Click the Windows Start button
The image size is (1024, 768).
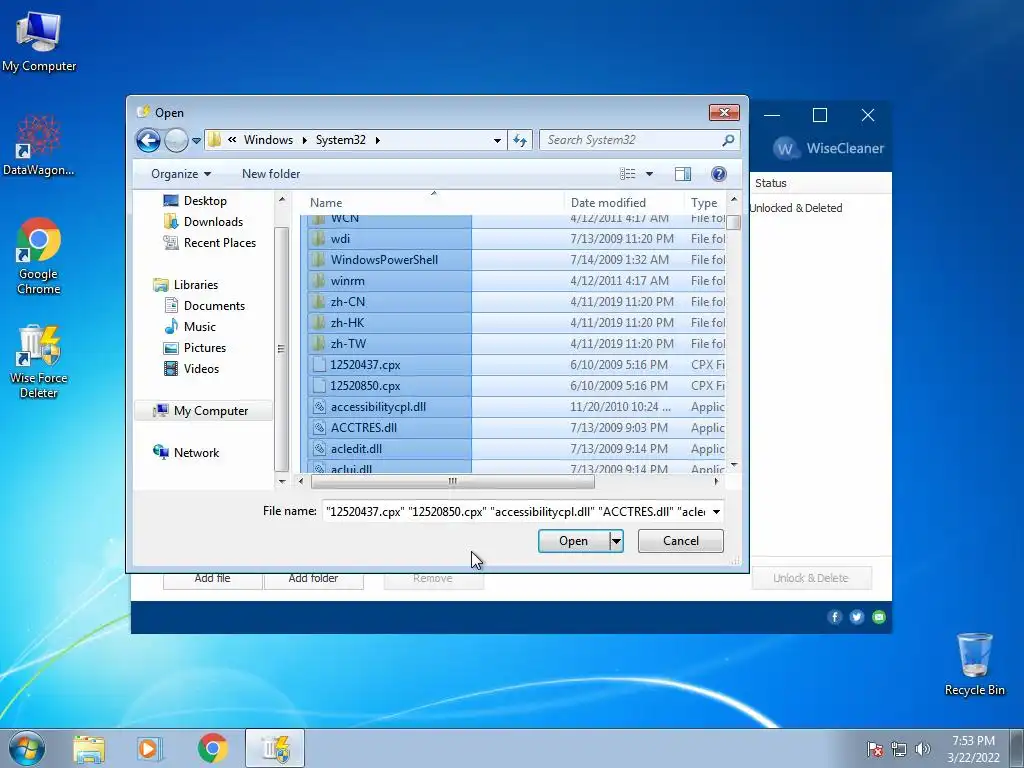tap(27, 748)
